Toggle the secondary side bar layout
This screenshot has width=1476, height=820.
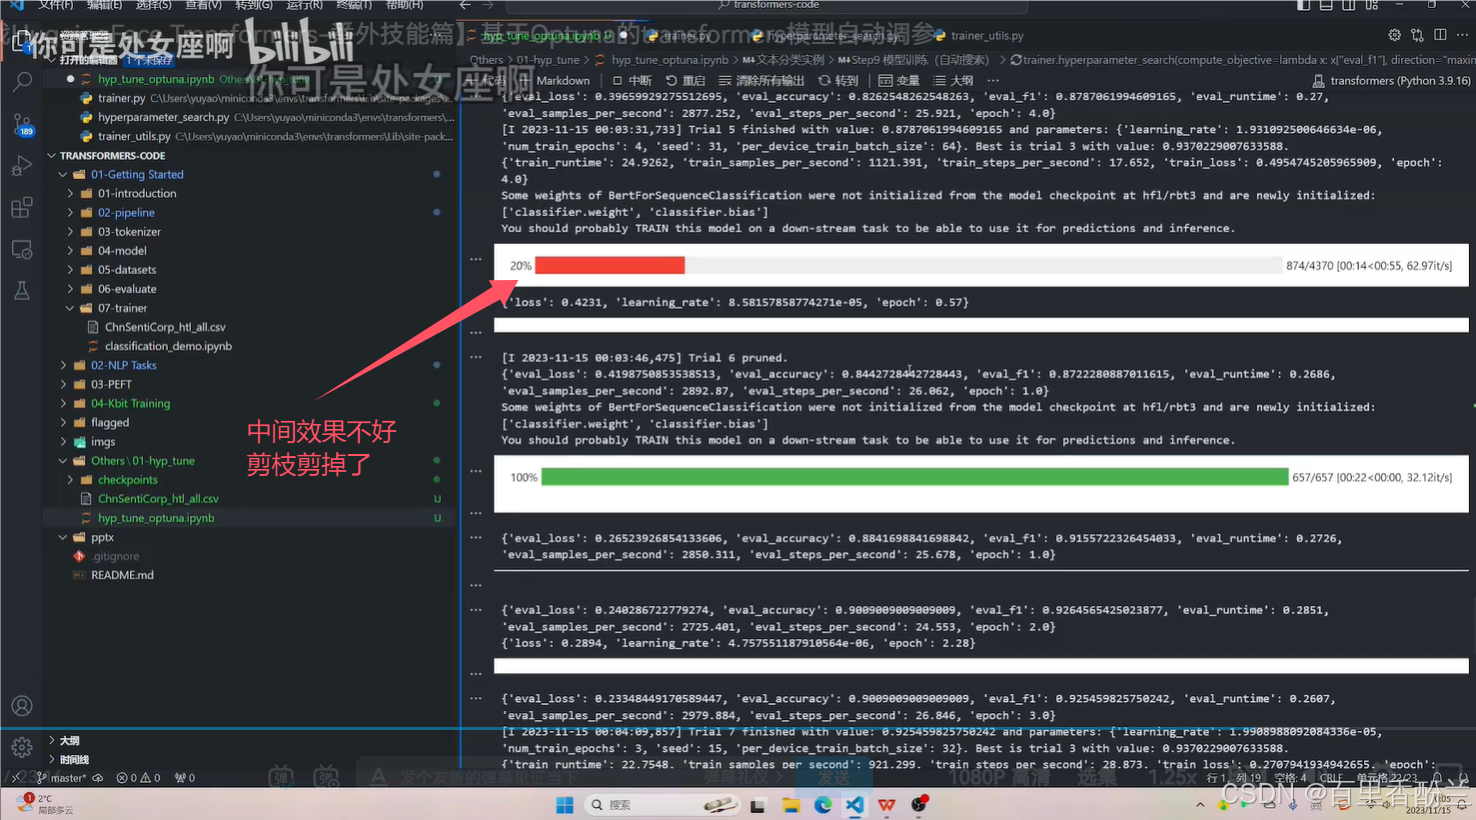click(x=1349, y=5)
